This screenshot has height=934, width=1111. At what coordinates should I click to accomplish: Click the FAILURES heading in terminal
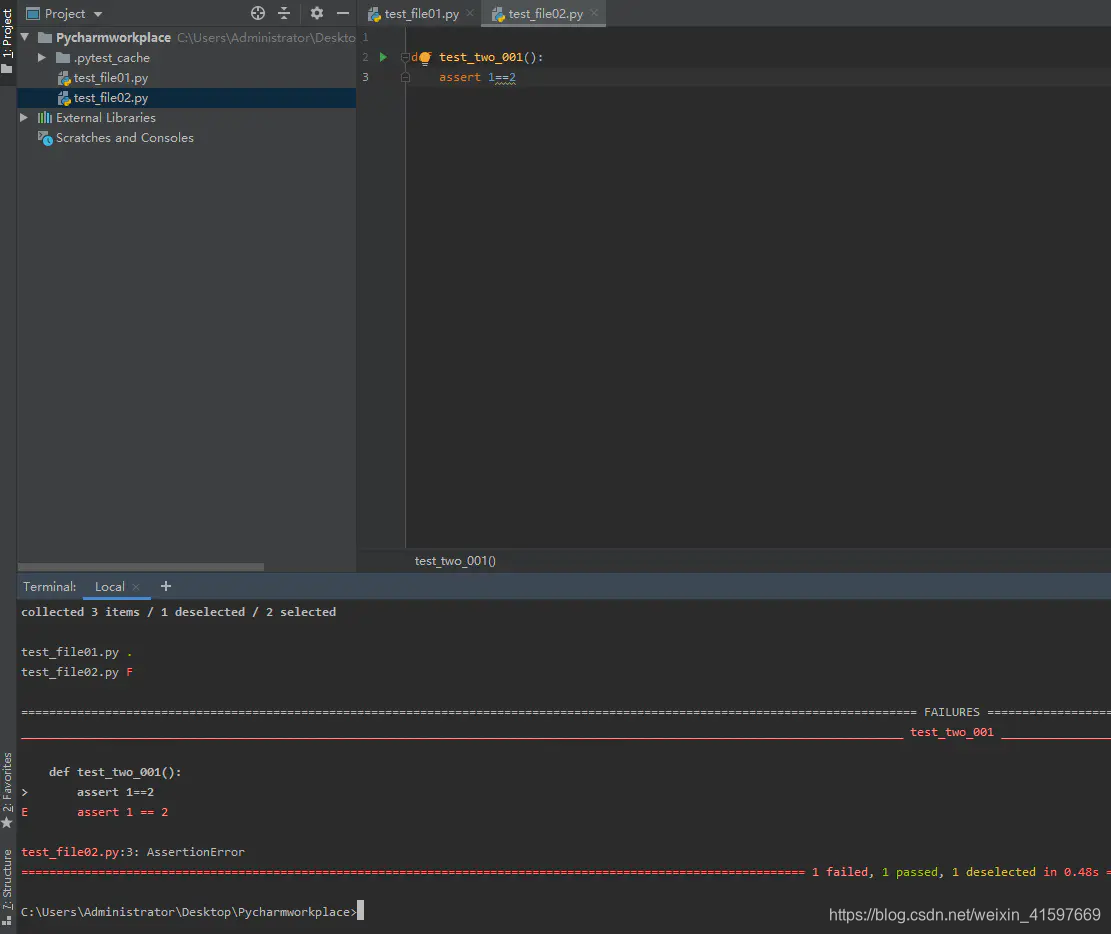coord(952,712)
